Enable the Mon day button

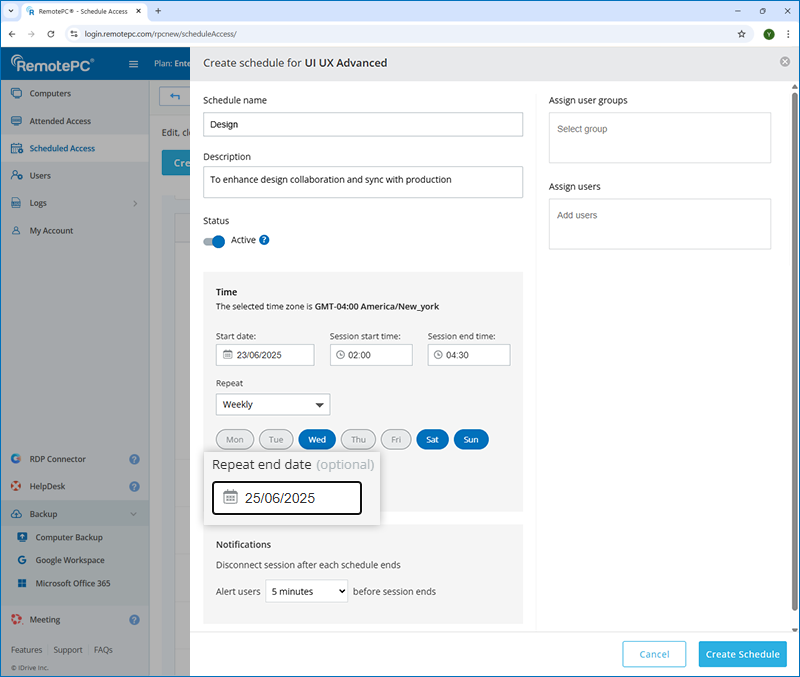click(x=235, y=439)
